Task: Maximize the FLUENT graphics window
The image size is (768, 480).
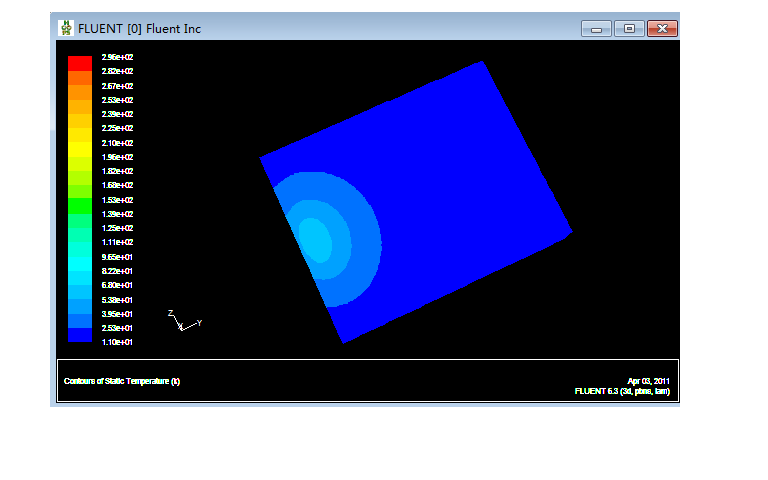Action: (629, 28)
